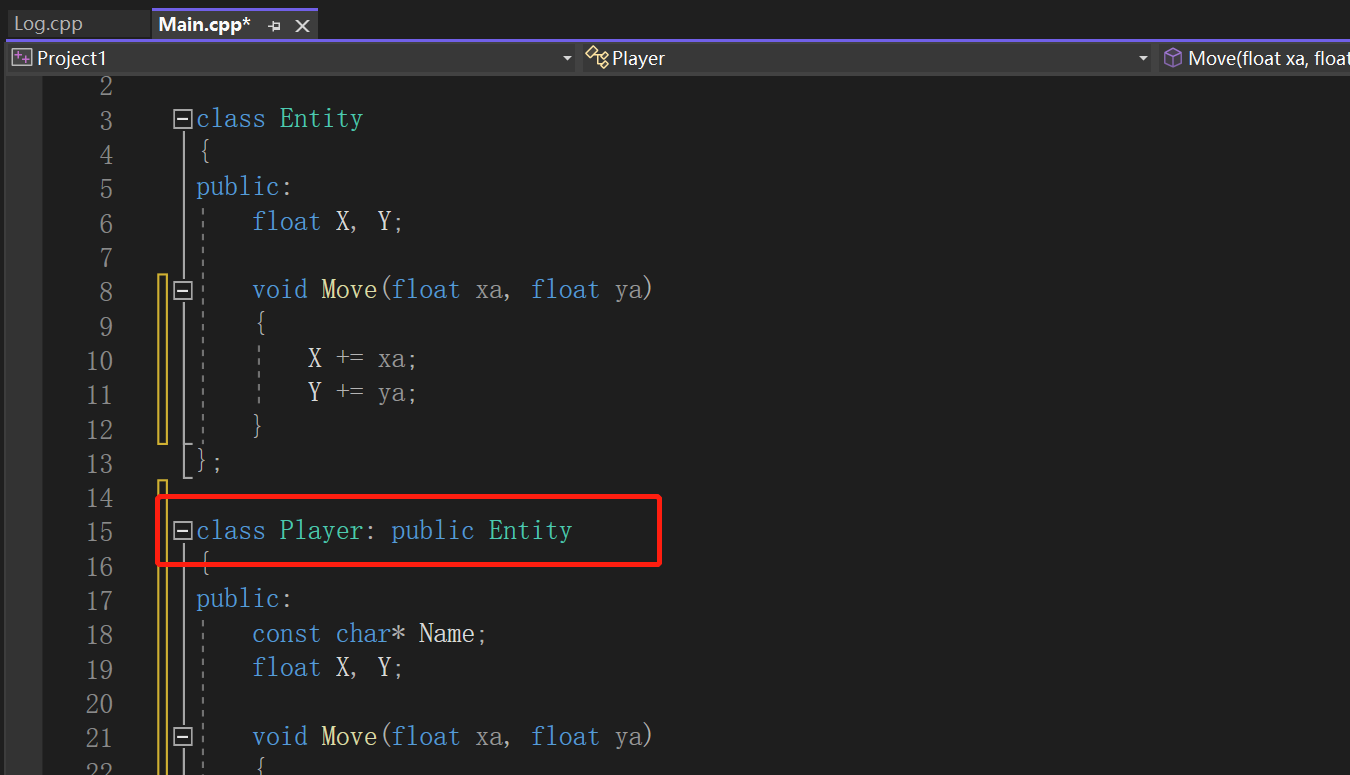Select the Main.cpp* tab

[204, 24]
